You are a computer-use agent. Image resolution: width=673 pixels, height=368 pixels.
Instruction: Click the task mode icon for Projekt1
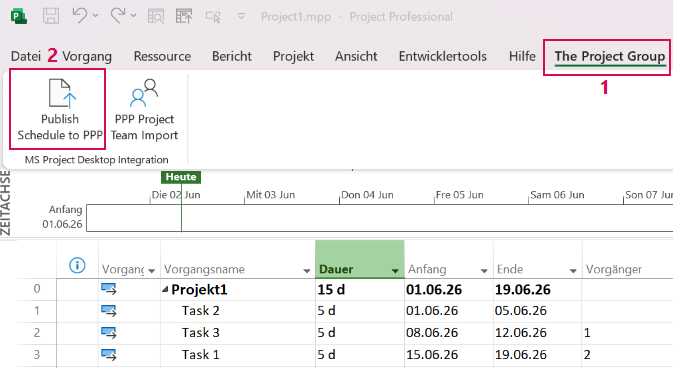coord(109,289)
